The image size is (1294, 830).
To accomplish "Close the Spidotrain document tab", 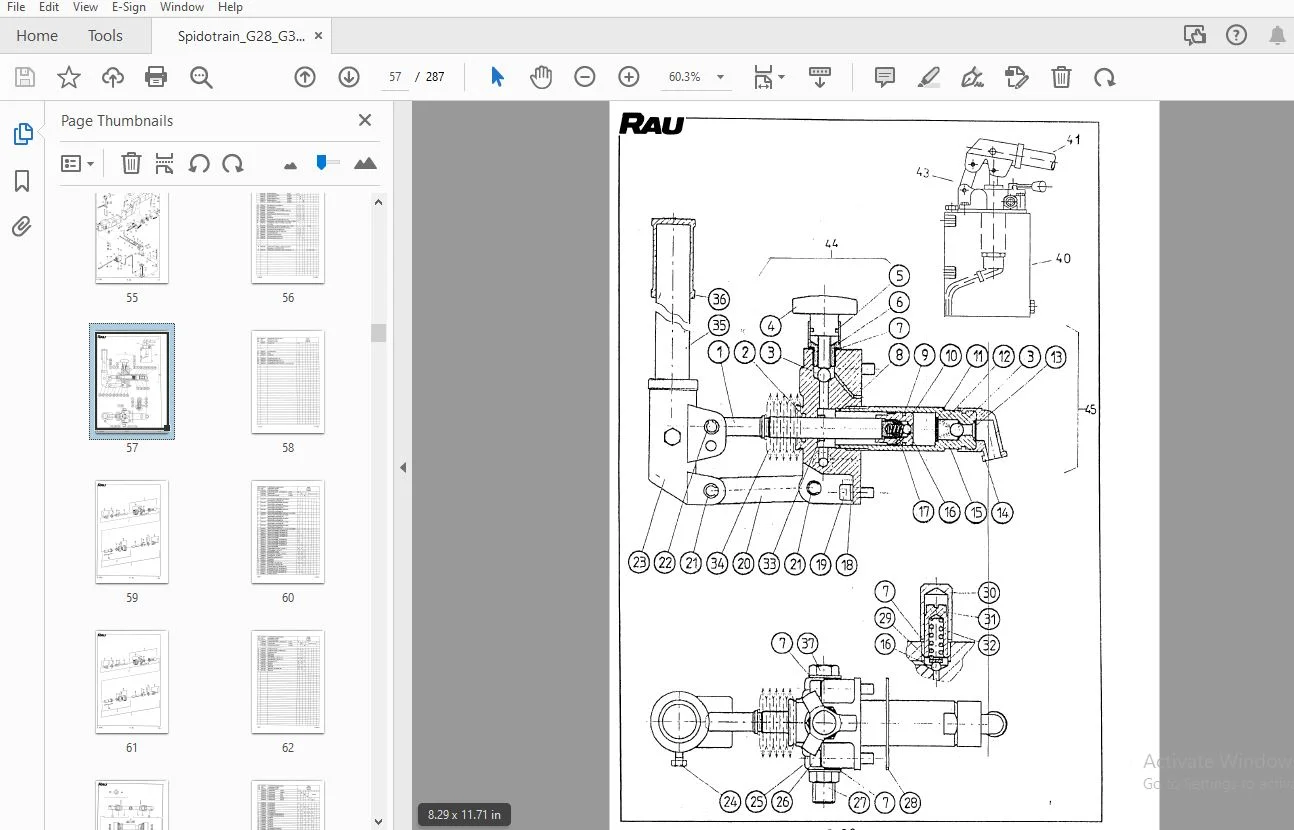I will tap(318, 36).
